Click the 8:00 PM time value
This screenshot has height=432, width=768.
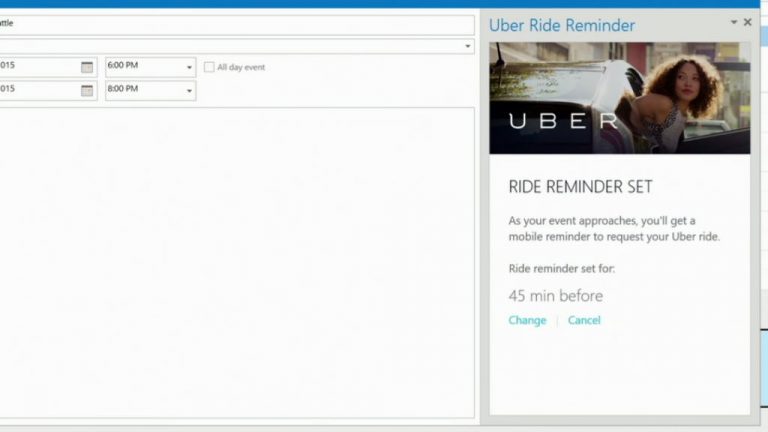[122, 89]
